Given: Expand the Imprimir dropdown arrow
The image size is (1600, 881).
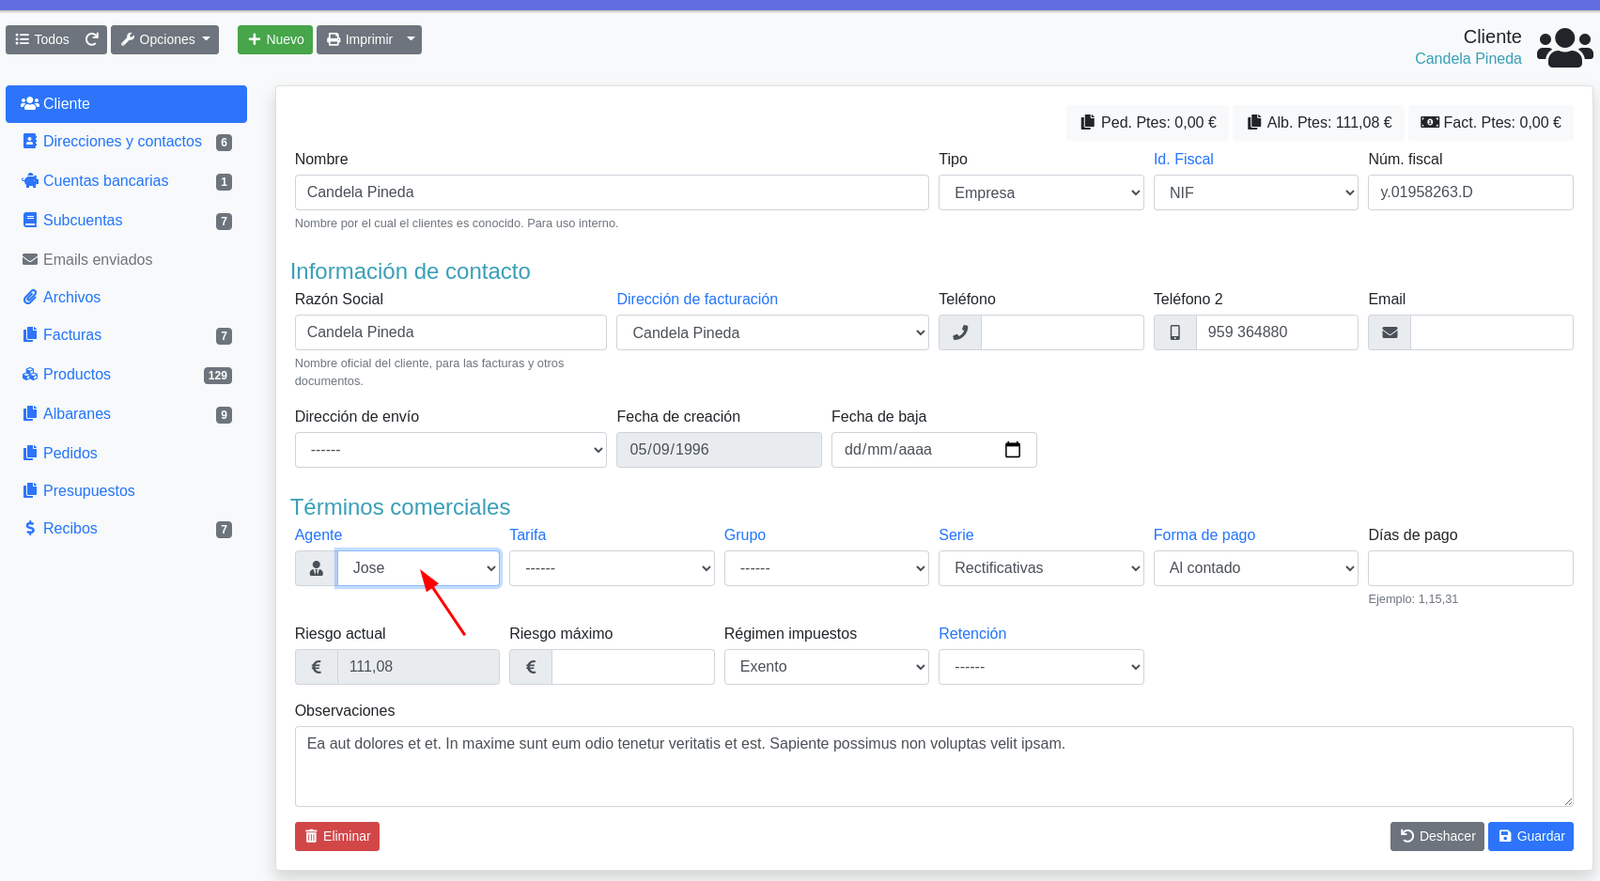Looking at the screenshot, I should tap(411, 39).
